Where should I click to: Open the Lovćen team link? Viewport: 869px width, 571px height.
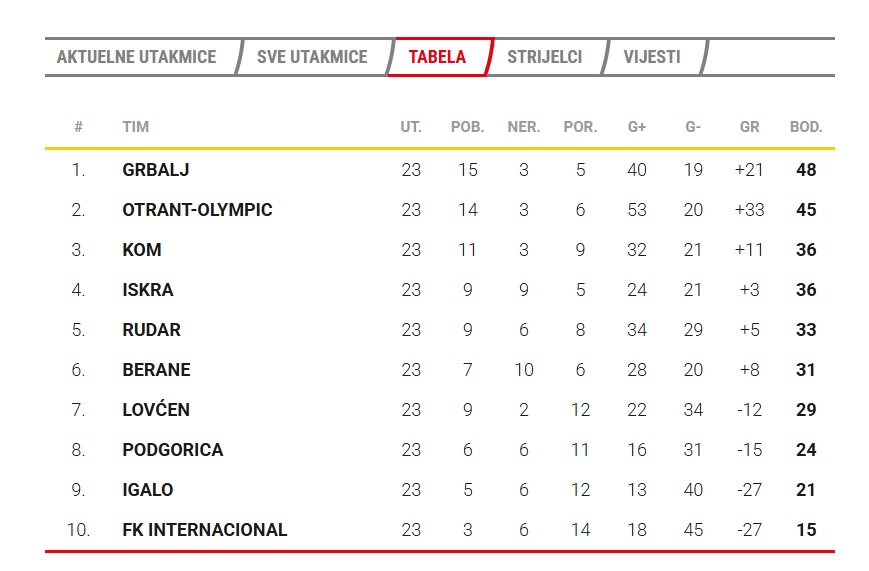click(x=156, y=410)
